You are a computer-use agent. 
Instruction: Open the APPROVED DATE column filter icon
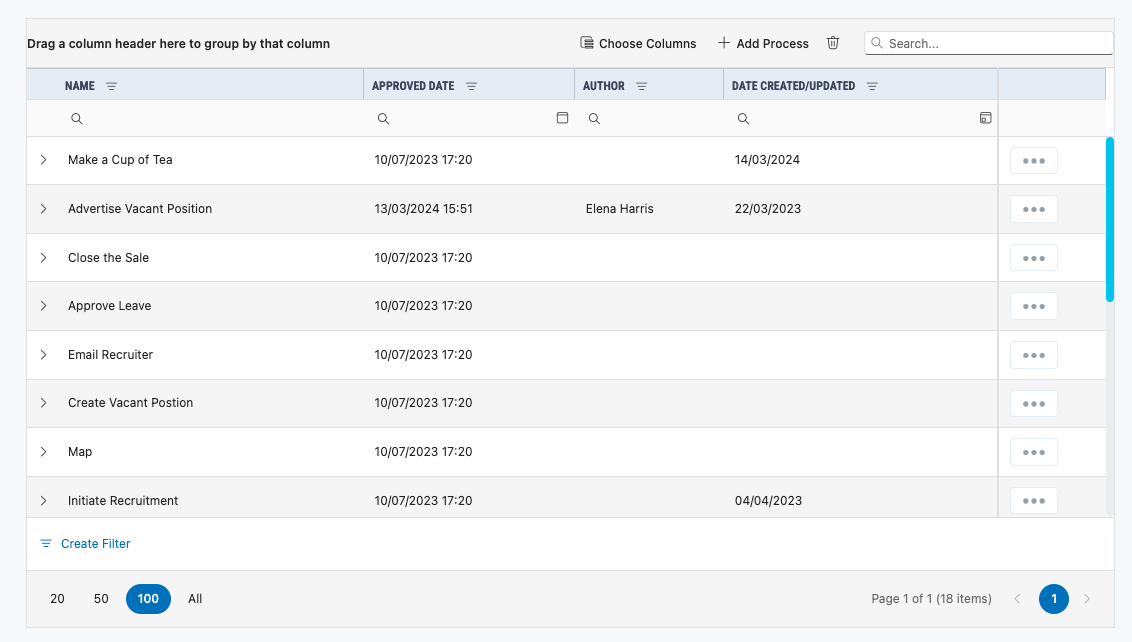(x=471, y=86)
